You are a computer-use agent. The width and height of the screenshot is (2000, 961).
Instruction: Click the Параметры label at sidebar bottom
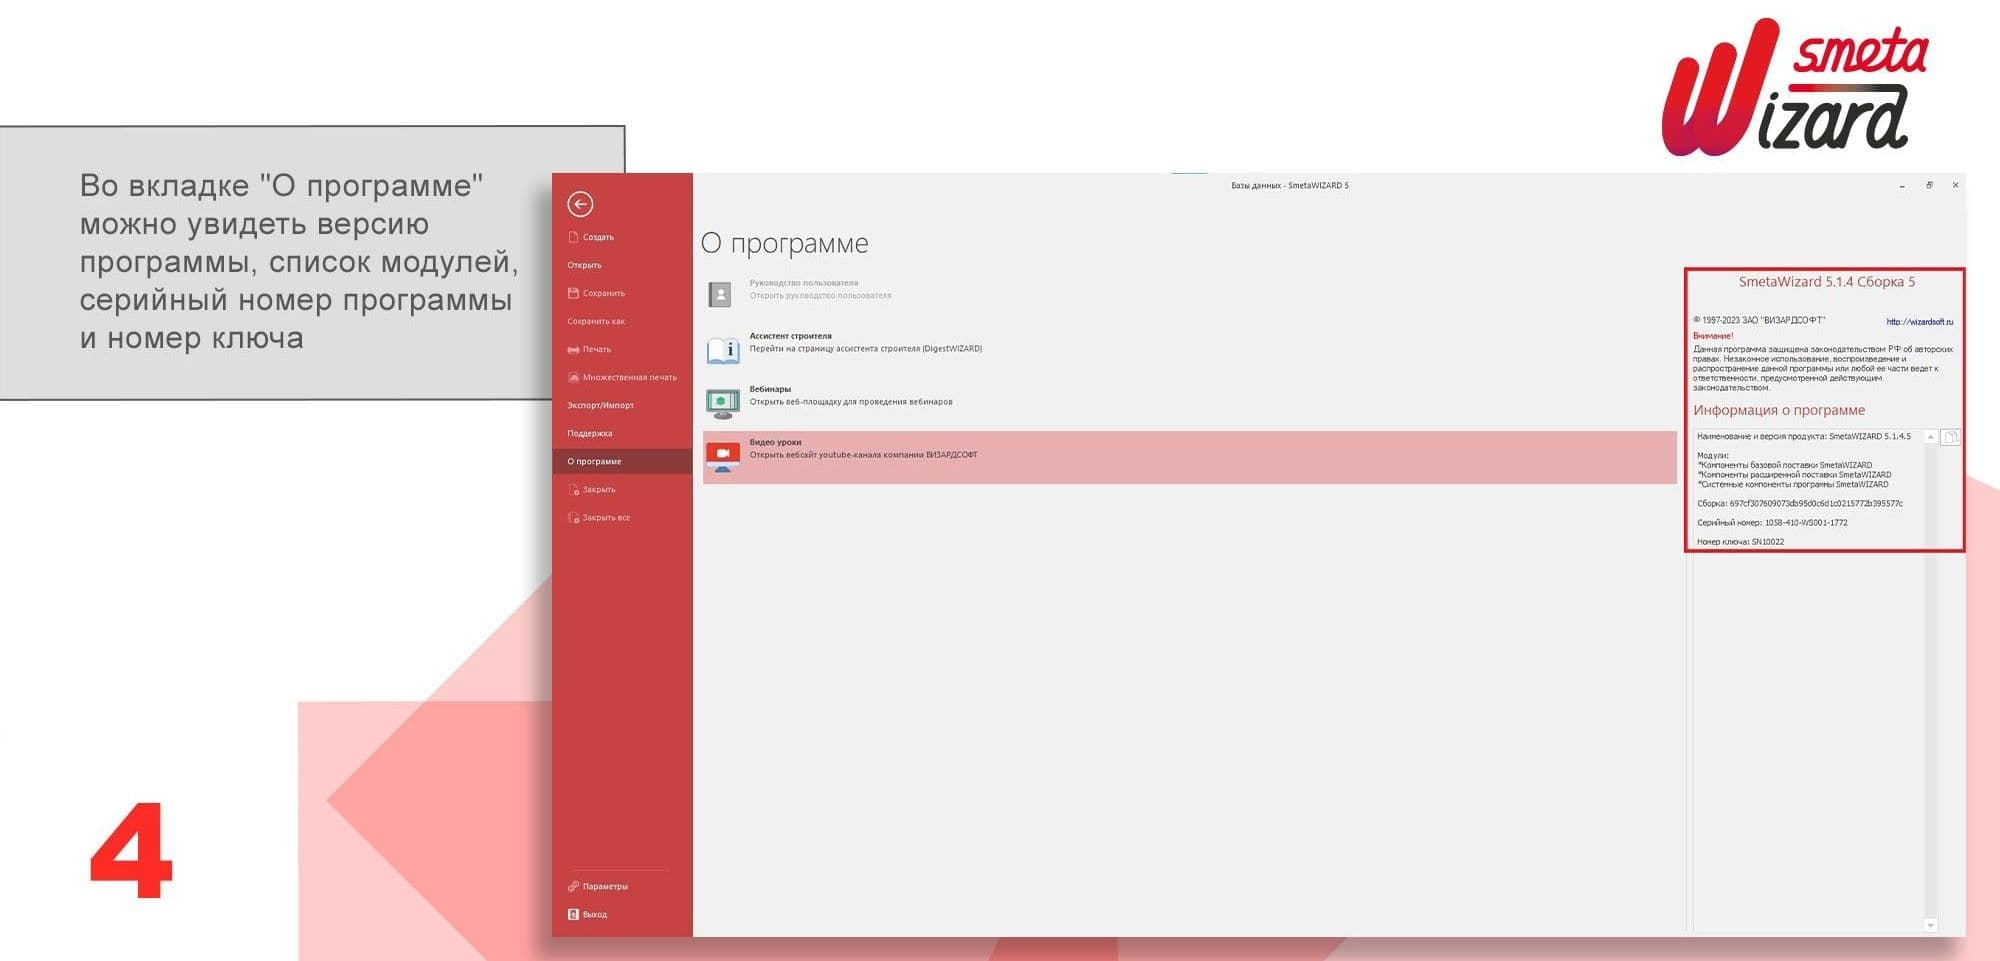(x=605, y=886)
